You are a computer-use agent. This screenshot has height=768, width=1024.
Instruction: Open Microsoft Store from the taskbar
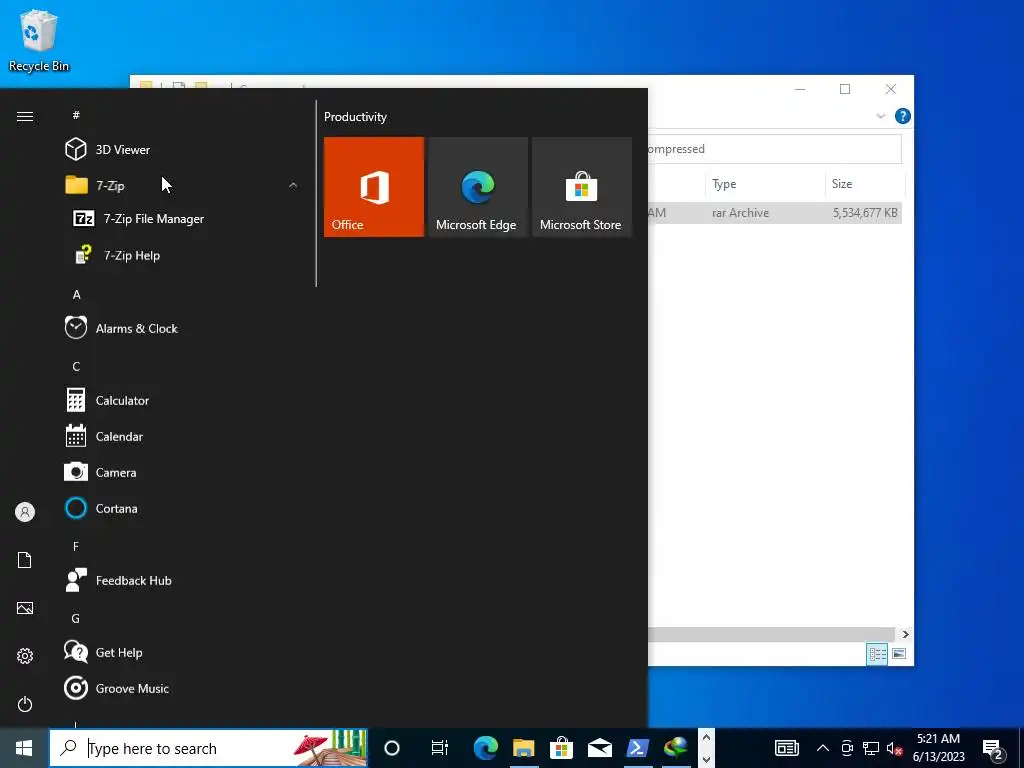coord(561,748)
